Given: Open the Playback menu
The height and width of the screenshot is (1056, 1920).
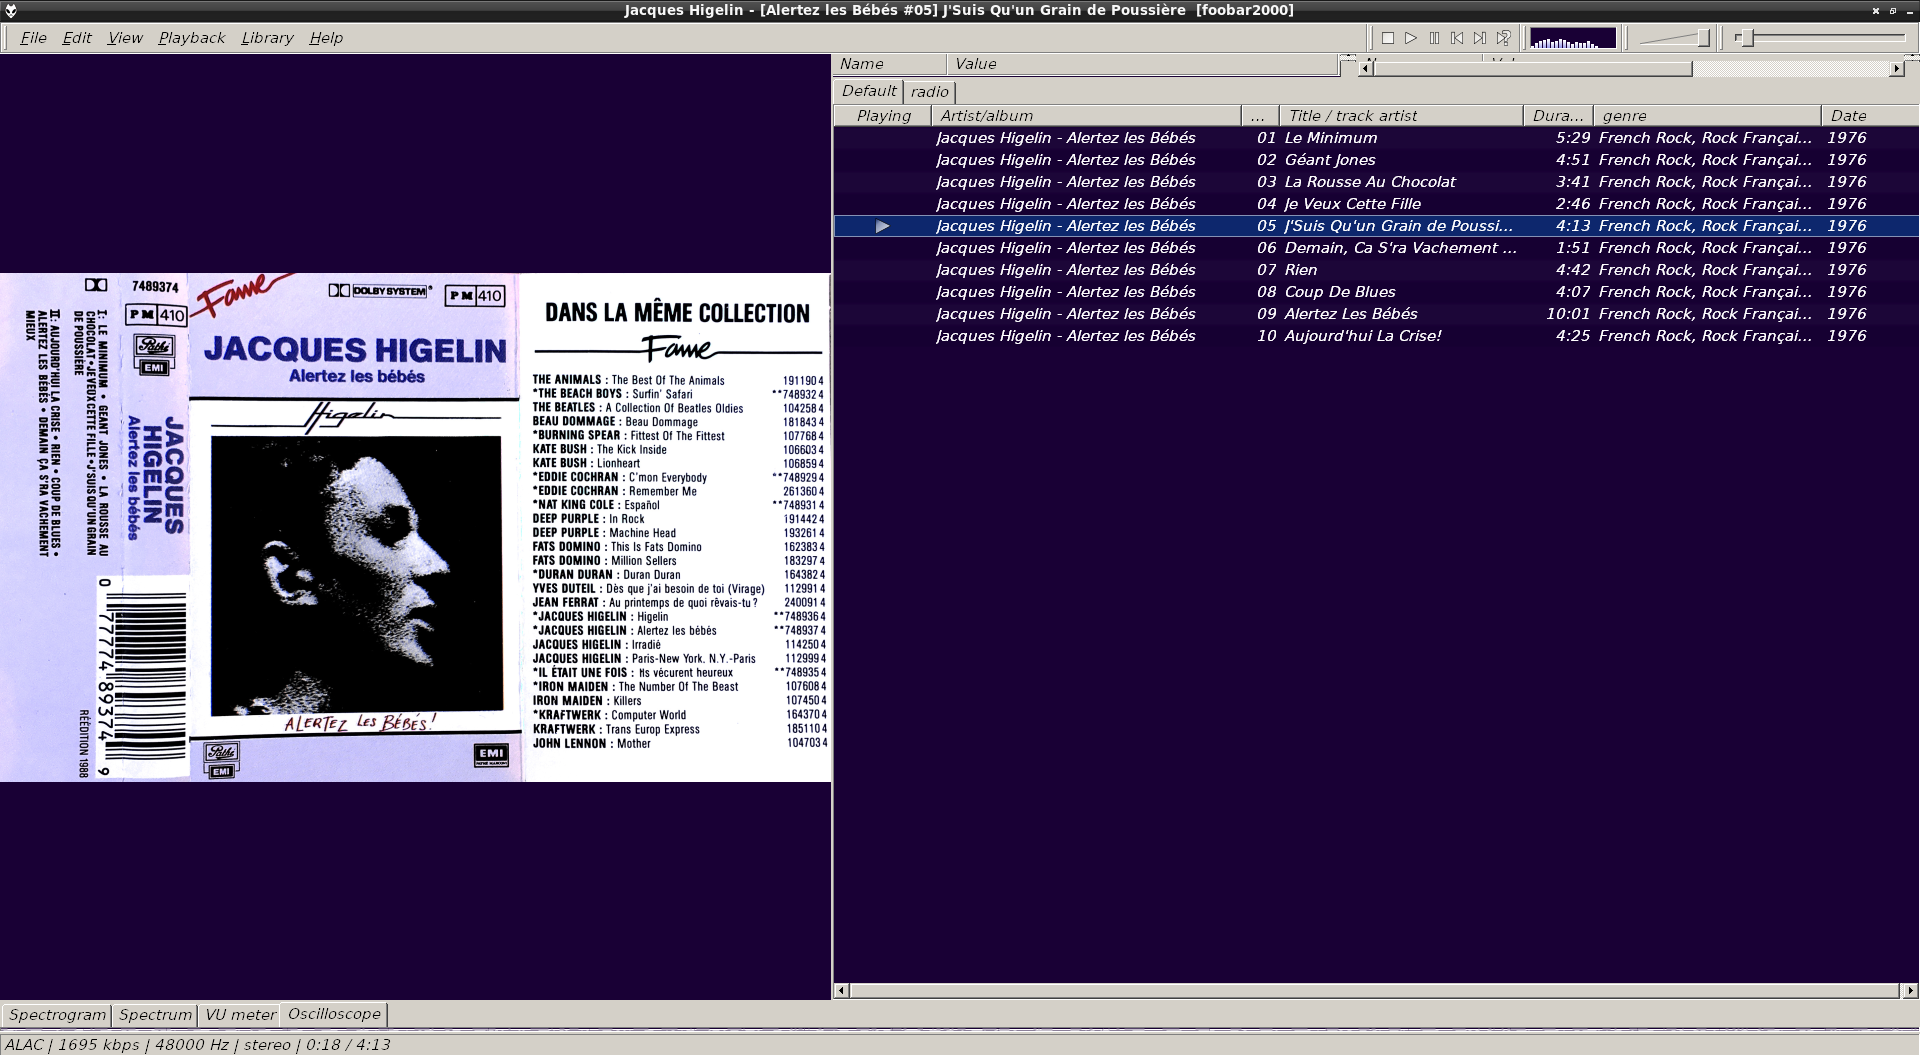Looking at the screenshot, I should 191,38.
